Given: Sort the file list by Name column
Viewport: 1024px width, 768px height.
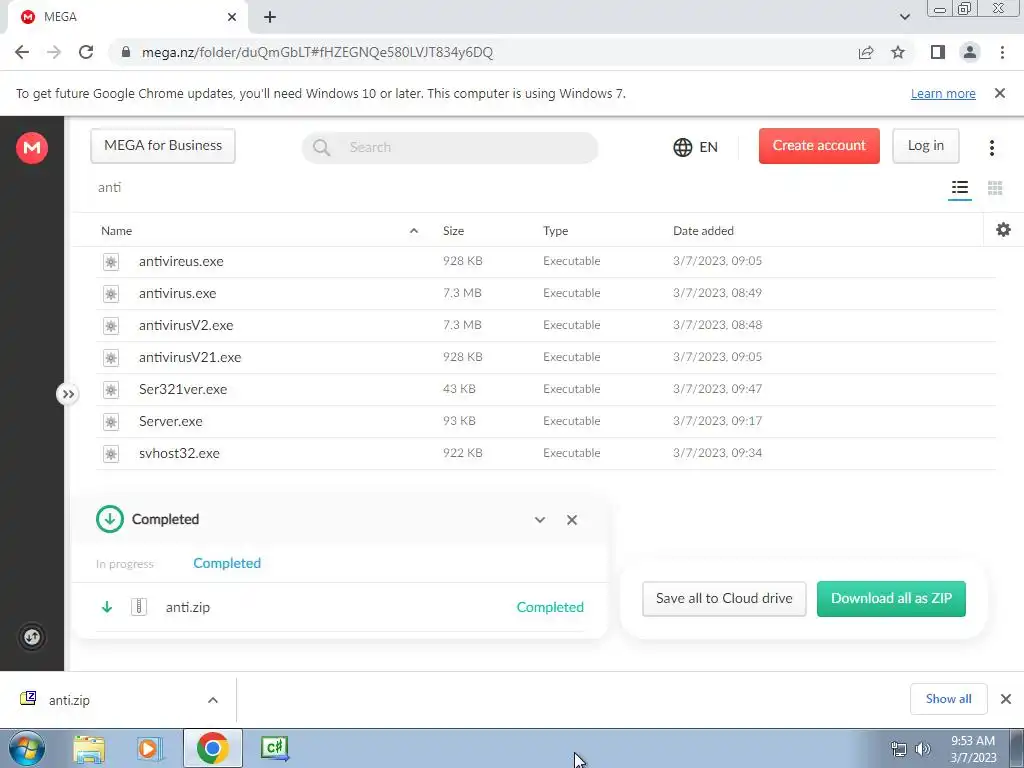Looking at the screenshot, I should coord(116,231).
